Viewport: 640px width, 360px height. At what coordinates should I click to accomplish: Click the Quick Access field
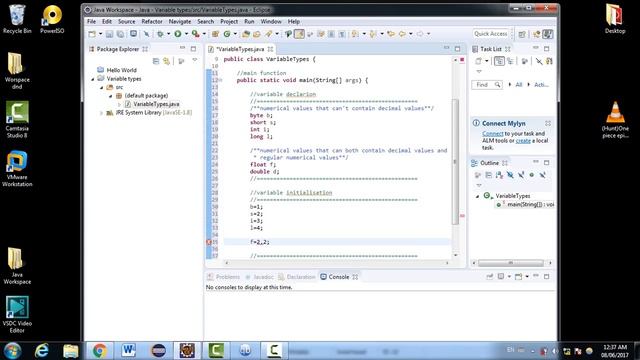coord(491,34)
